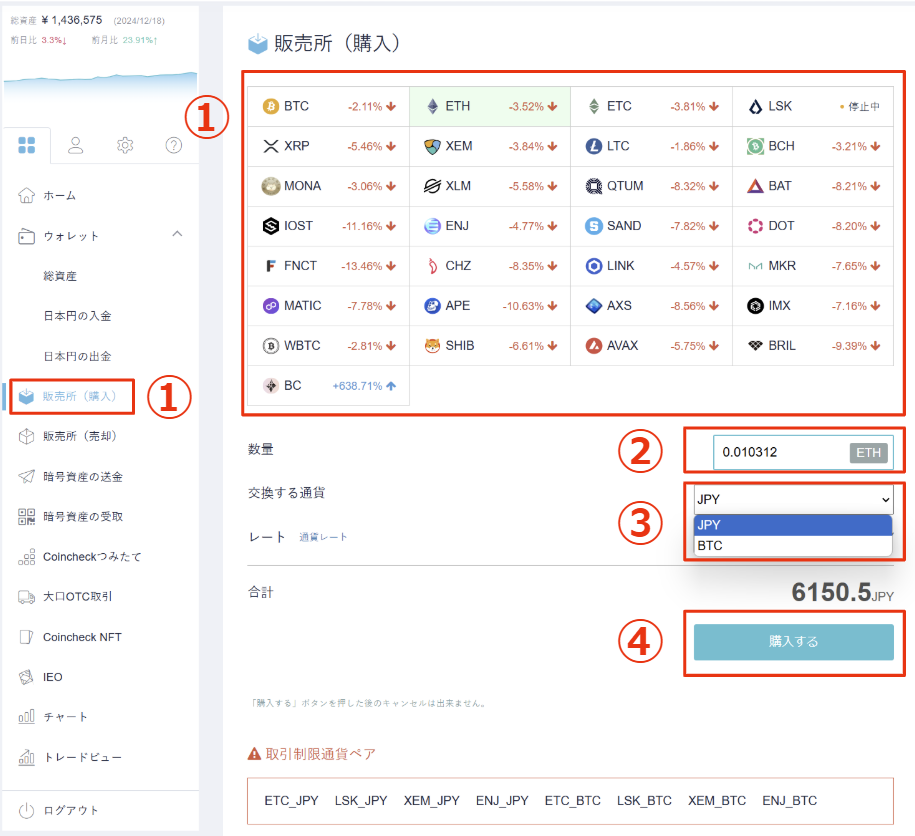The image size is (915, 836).
Task: Choose the LINK coin icon
Action: point(593,266)
